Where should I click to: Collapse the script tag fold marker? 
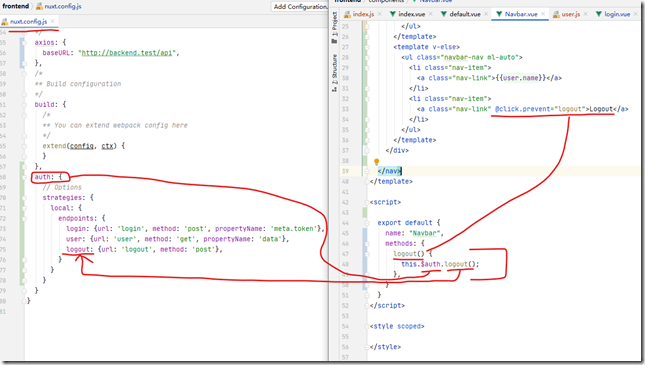click(367, 202)
